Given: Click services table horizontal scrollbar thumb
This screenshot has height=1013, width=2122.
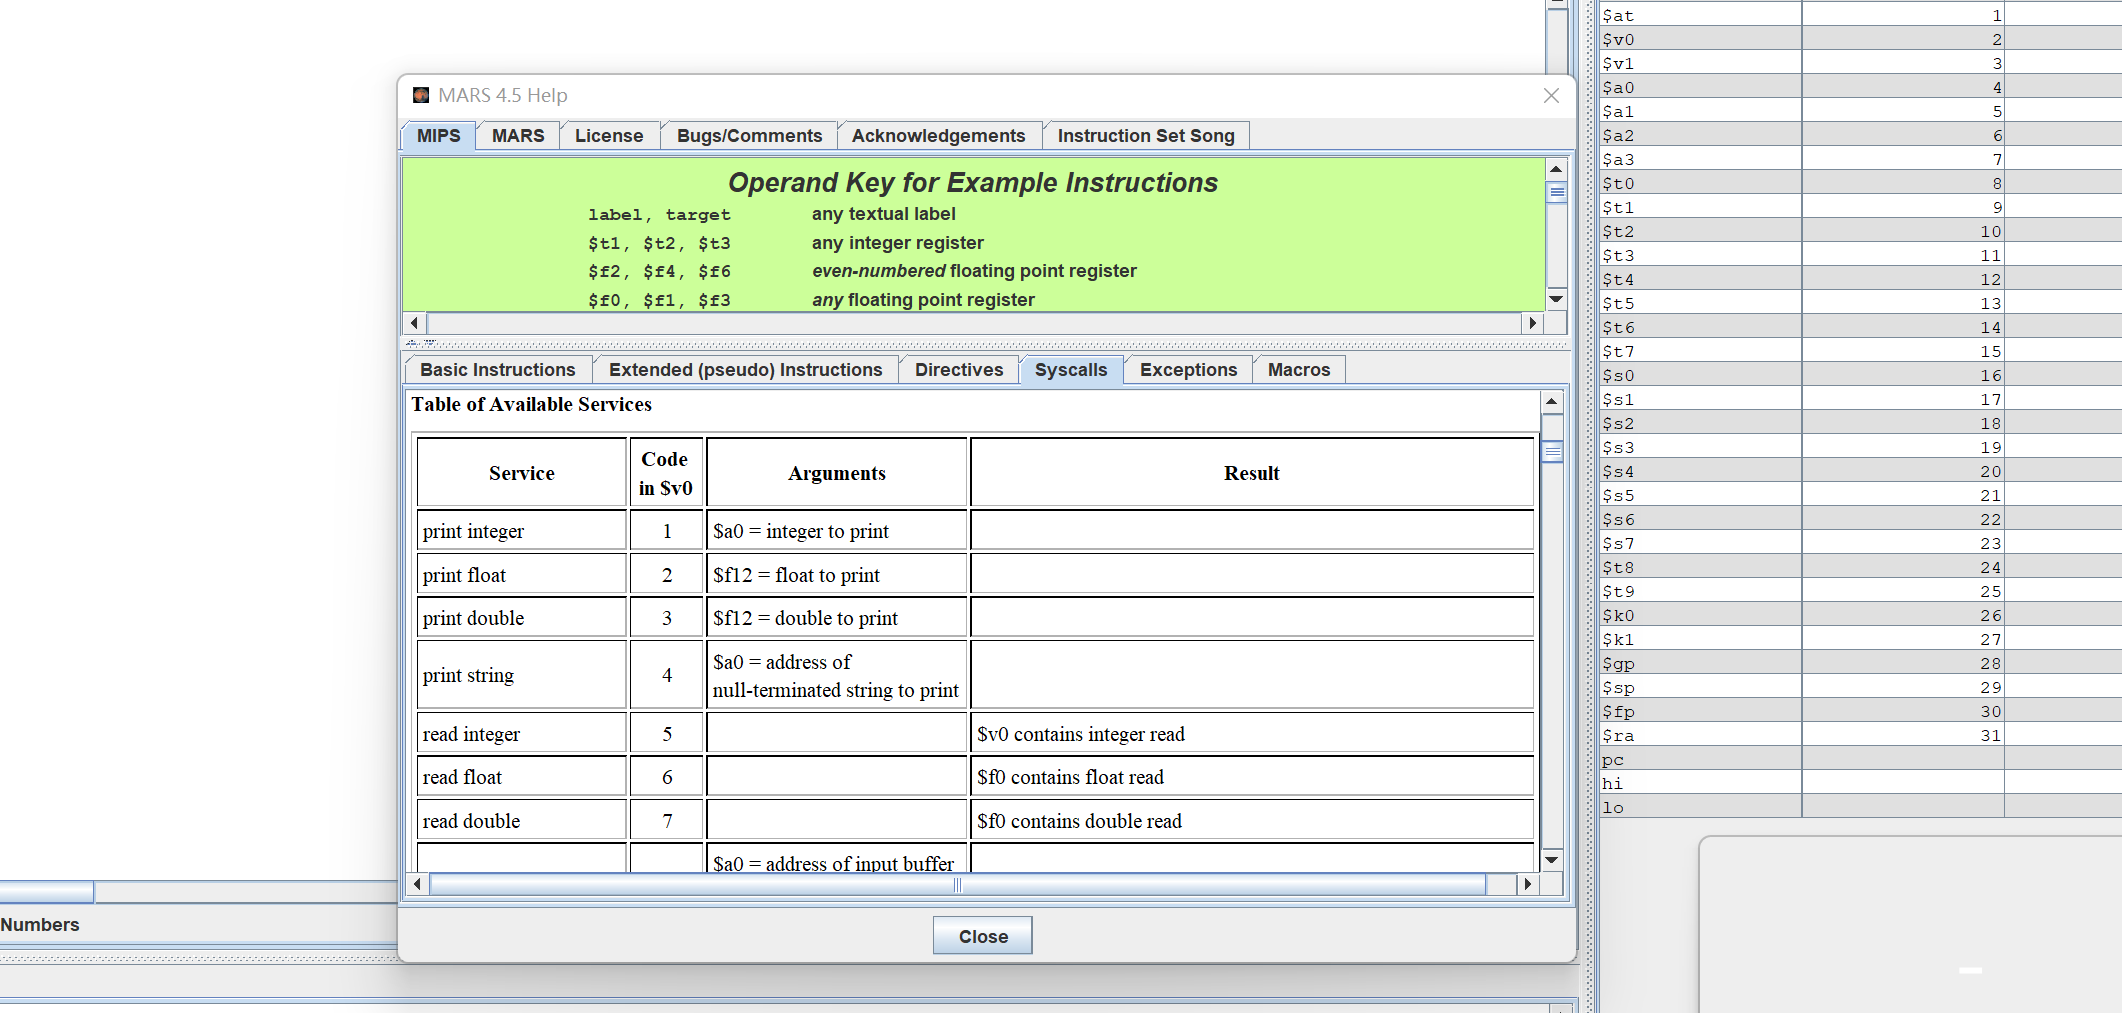Looking at the screenshot, I should click(x=957, y=884).
